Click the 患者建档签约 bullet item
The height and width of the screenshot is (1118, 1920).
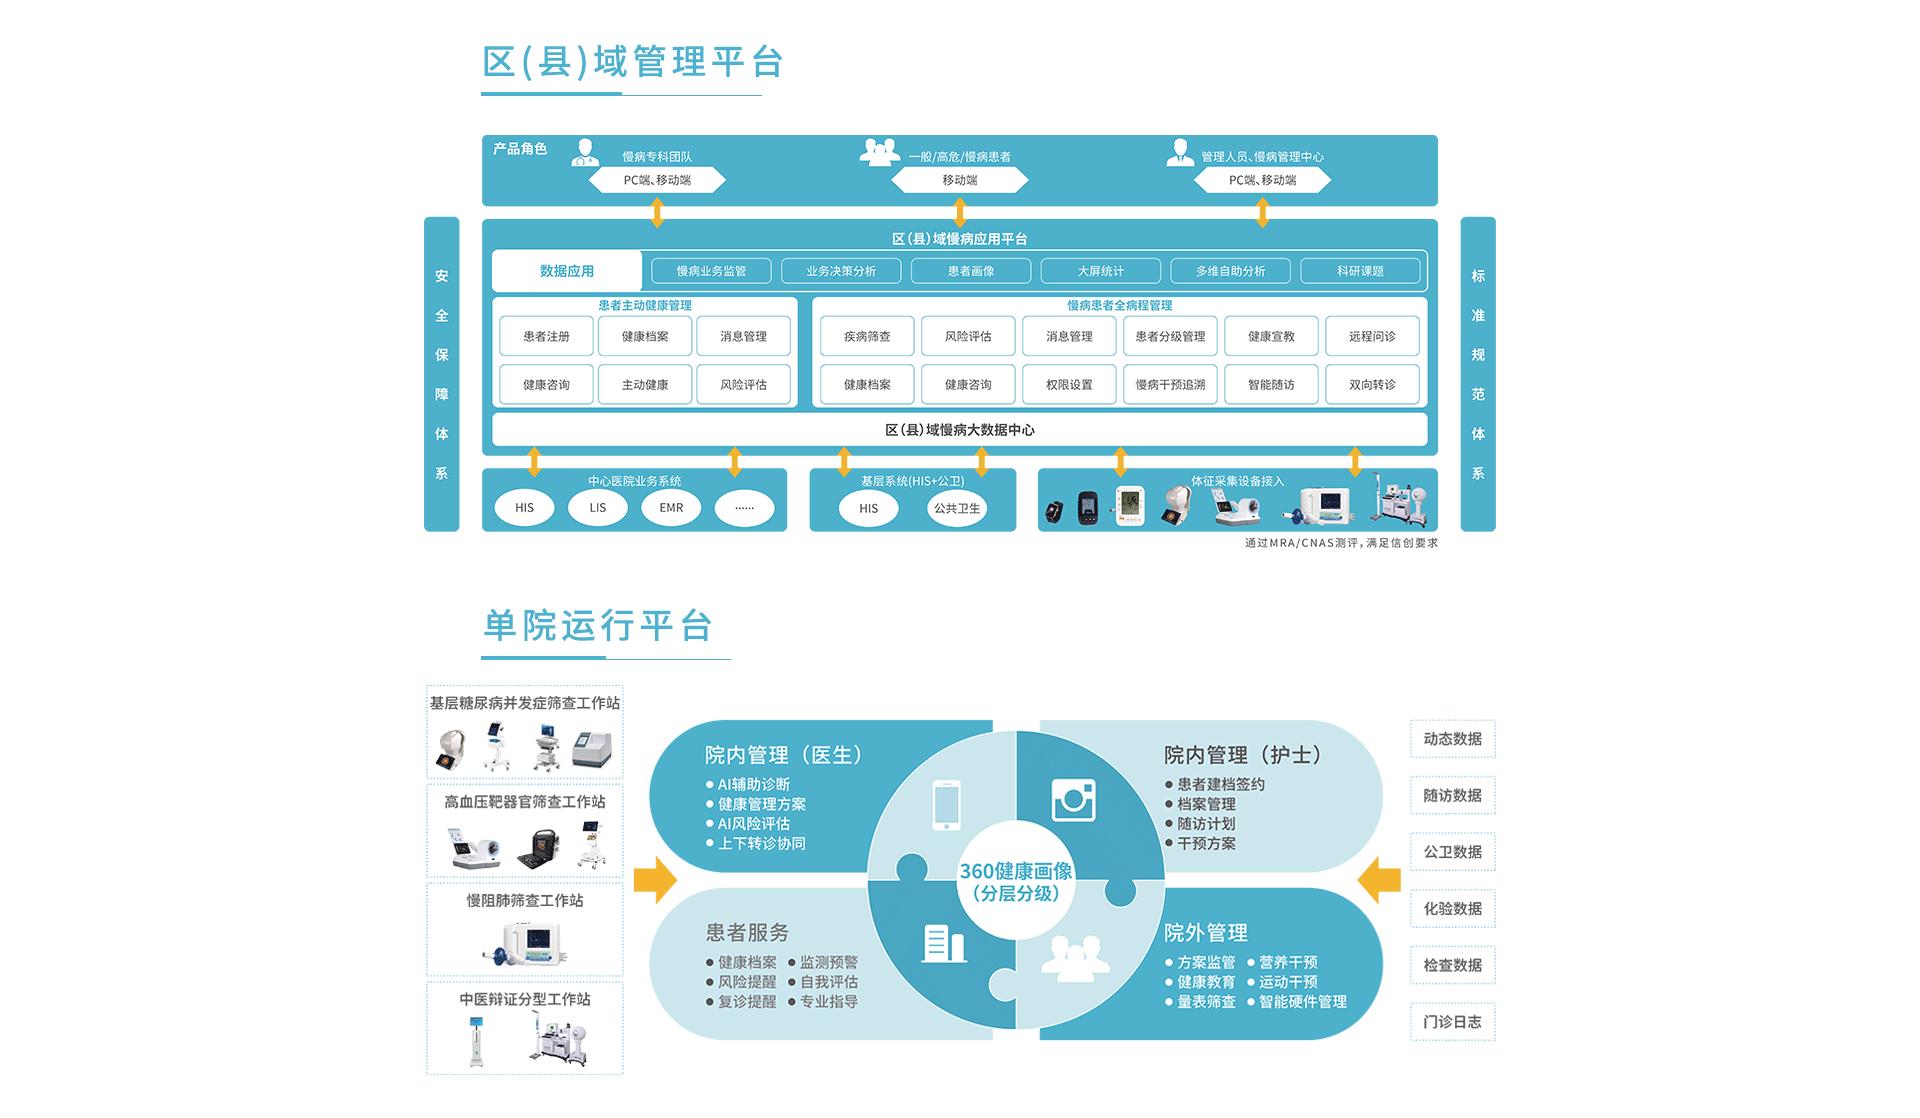(x=1215, y=785)
